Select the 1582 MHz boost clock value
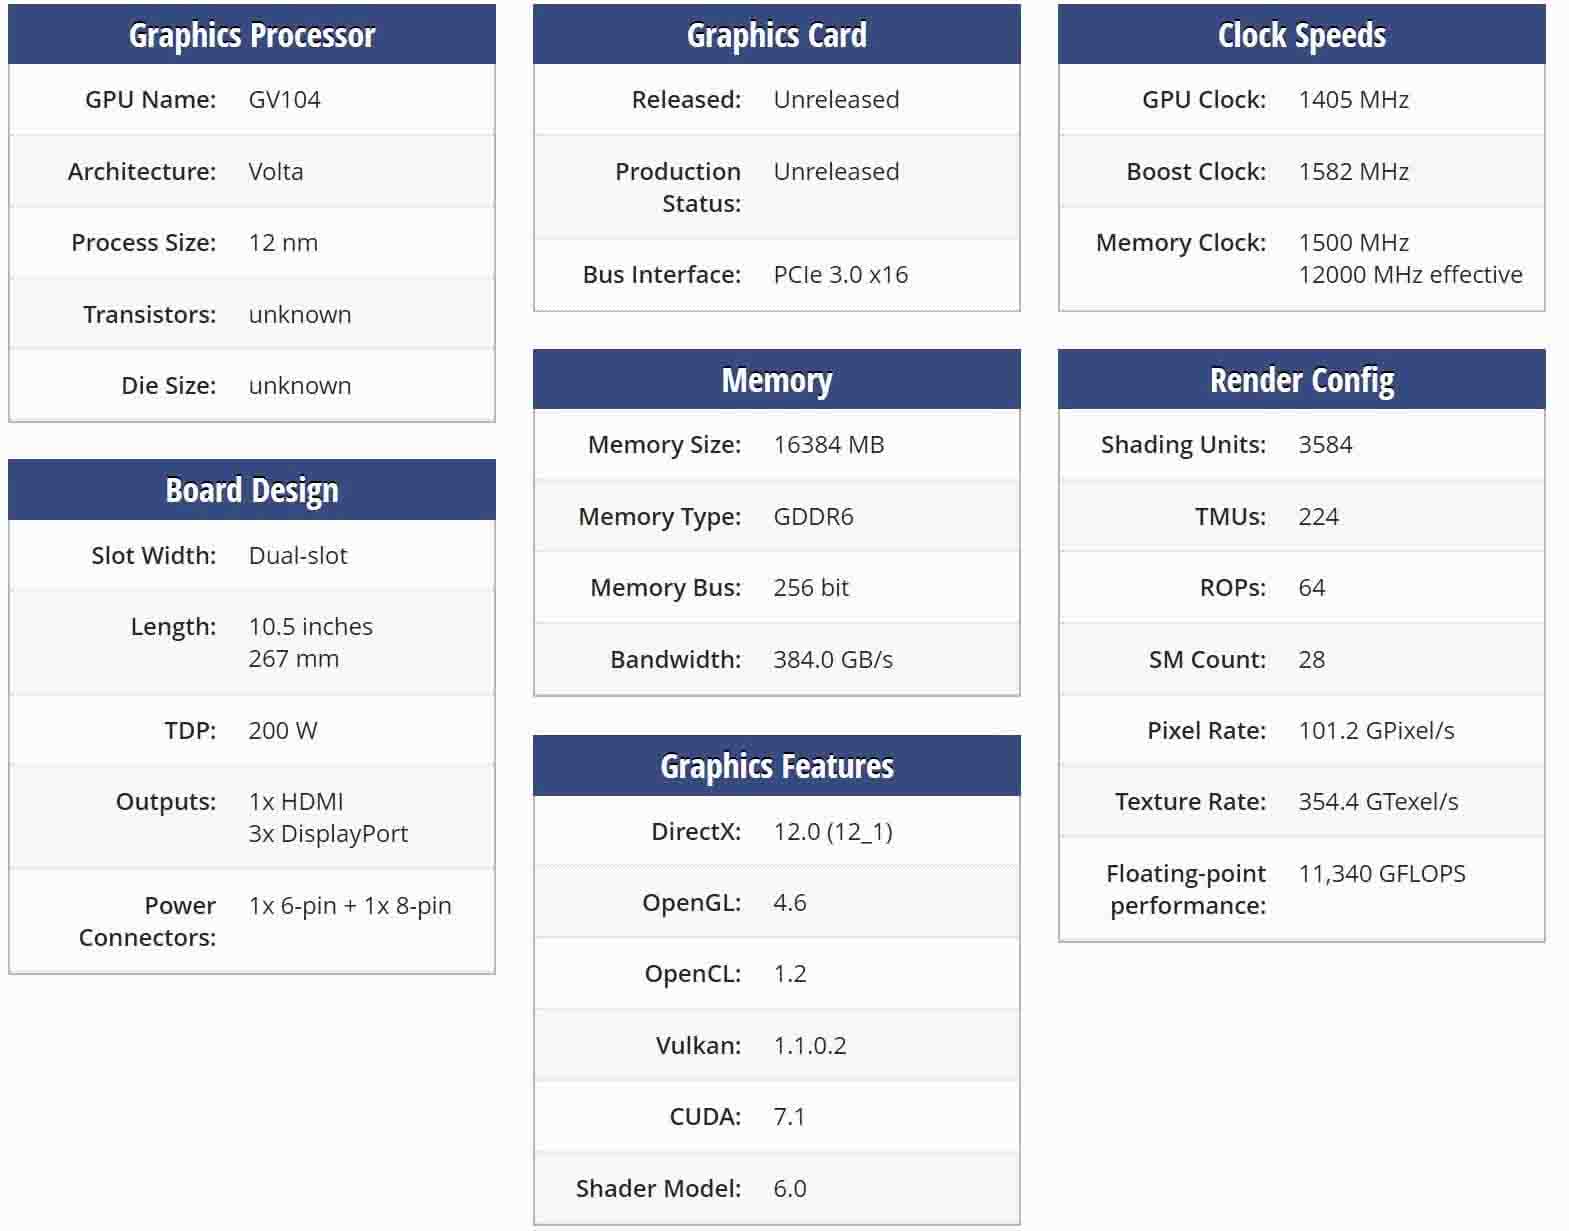This screenshot has width=1569, height=1231. click(1354, 172)
